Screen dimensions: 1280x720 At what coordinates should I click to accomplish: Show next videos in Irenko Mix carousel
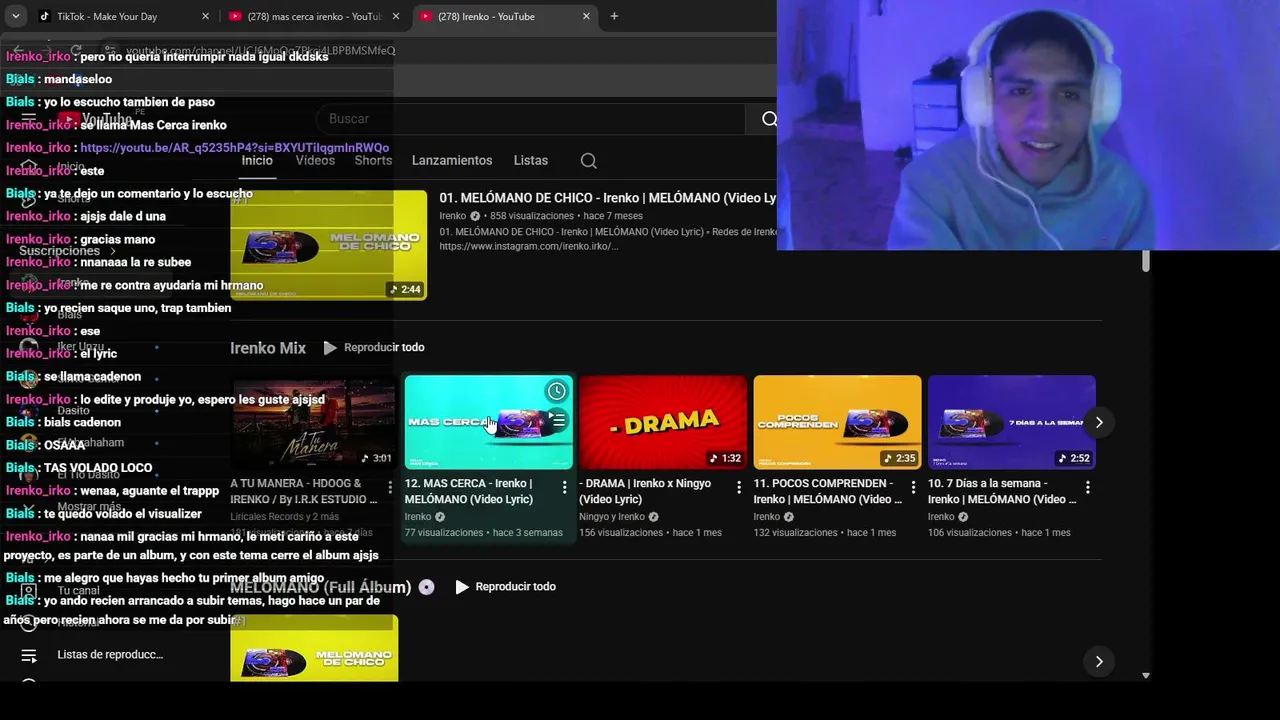(1099, 422)
